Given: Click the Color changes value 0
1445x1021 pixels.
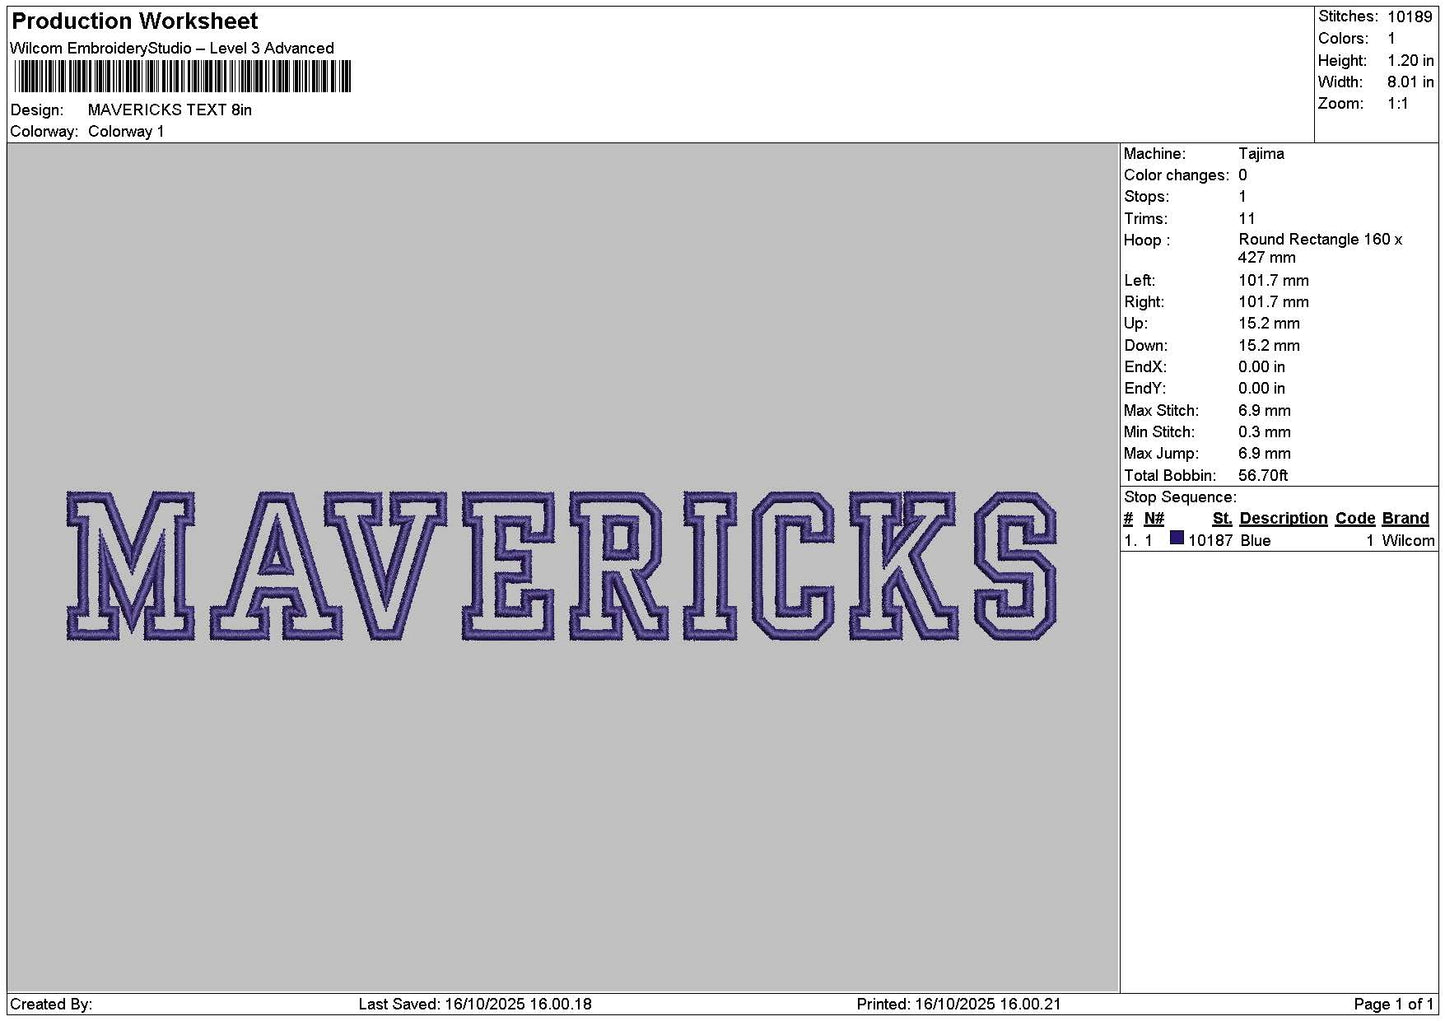Looking at the screenshot, I should (1243, 176).
